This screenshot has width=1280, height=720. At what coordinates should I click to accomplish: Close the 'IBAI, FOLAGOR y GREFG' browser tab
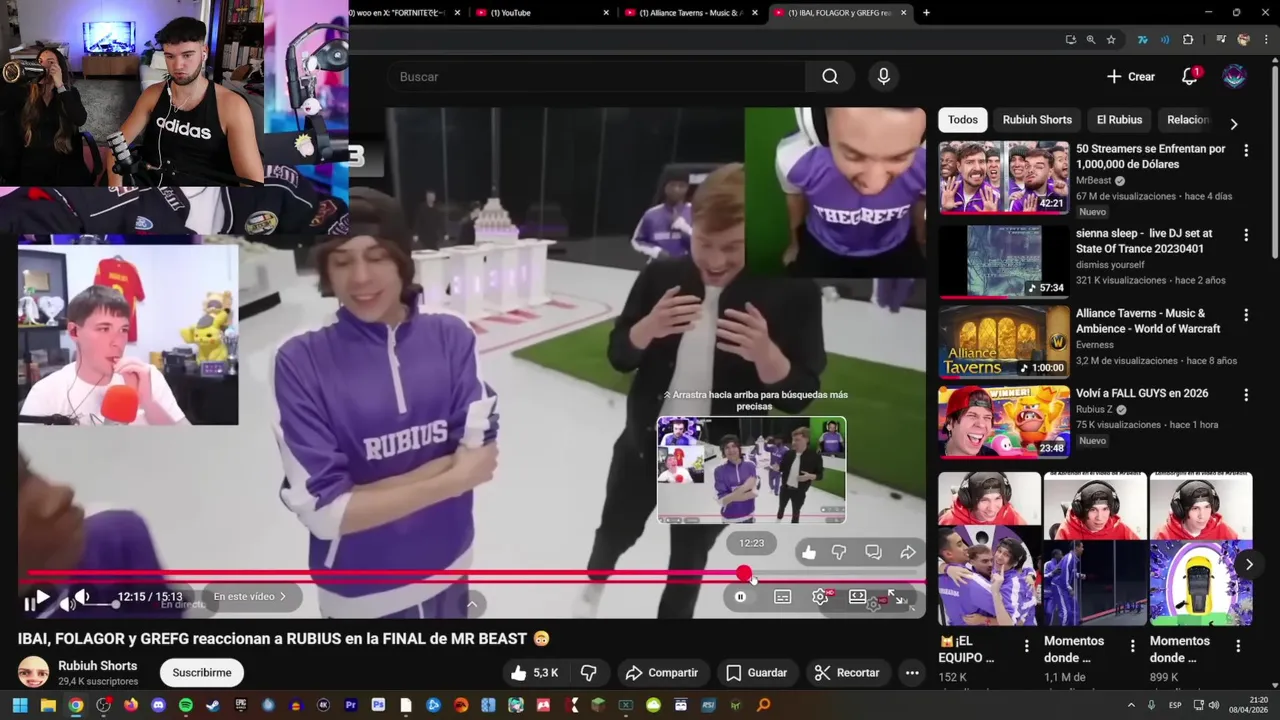pos(904,13)
